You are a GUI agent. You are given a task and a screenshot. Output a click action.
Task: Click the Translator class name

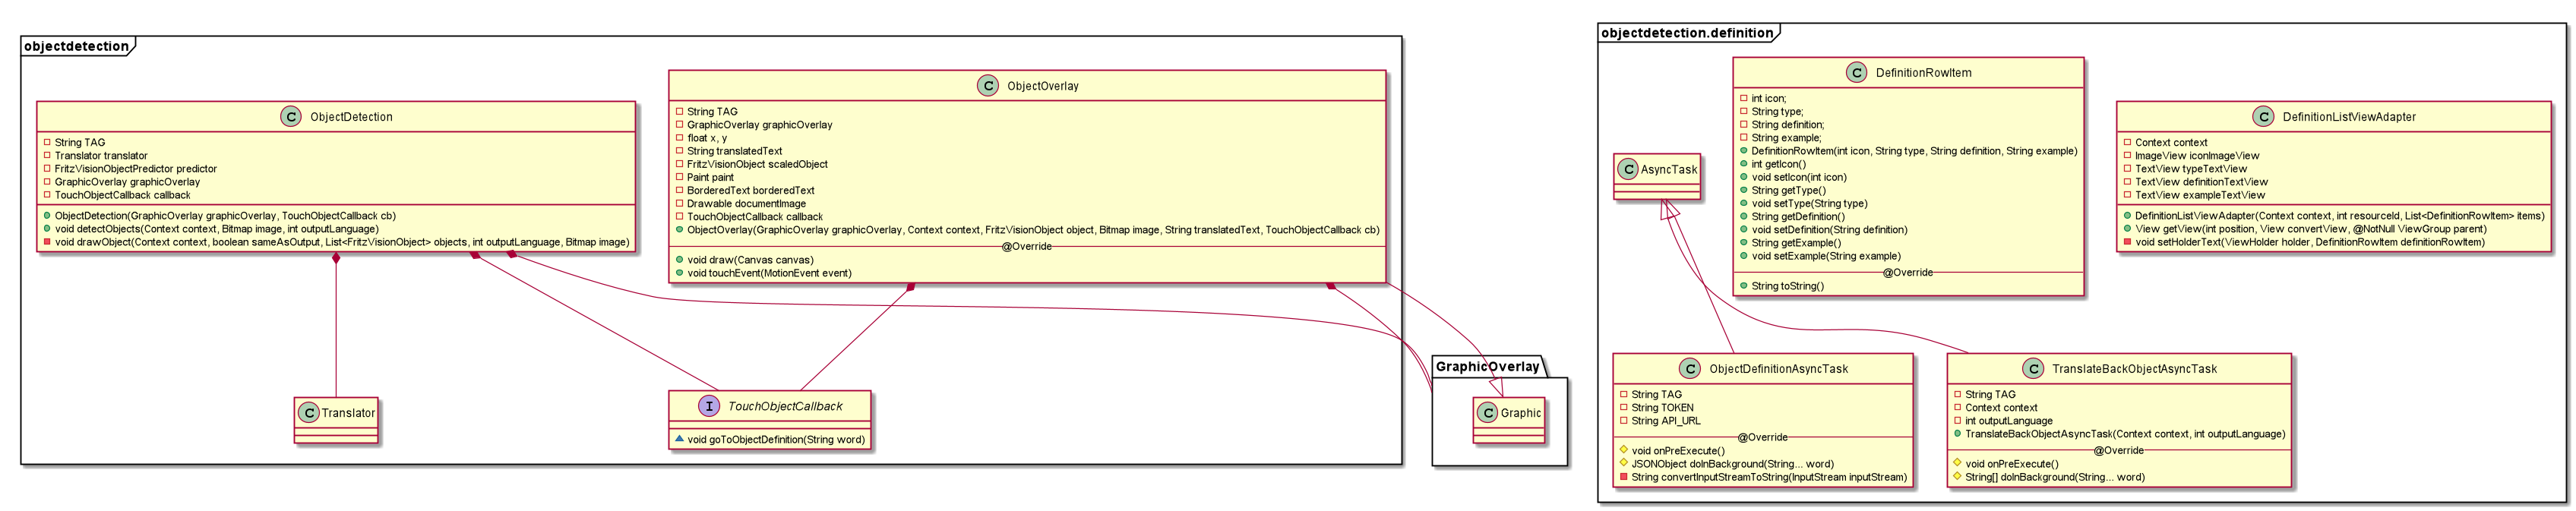click(x=348, y=413)
